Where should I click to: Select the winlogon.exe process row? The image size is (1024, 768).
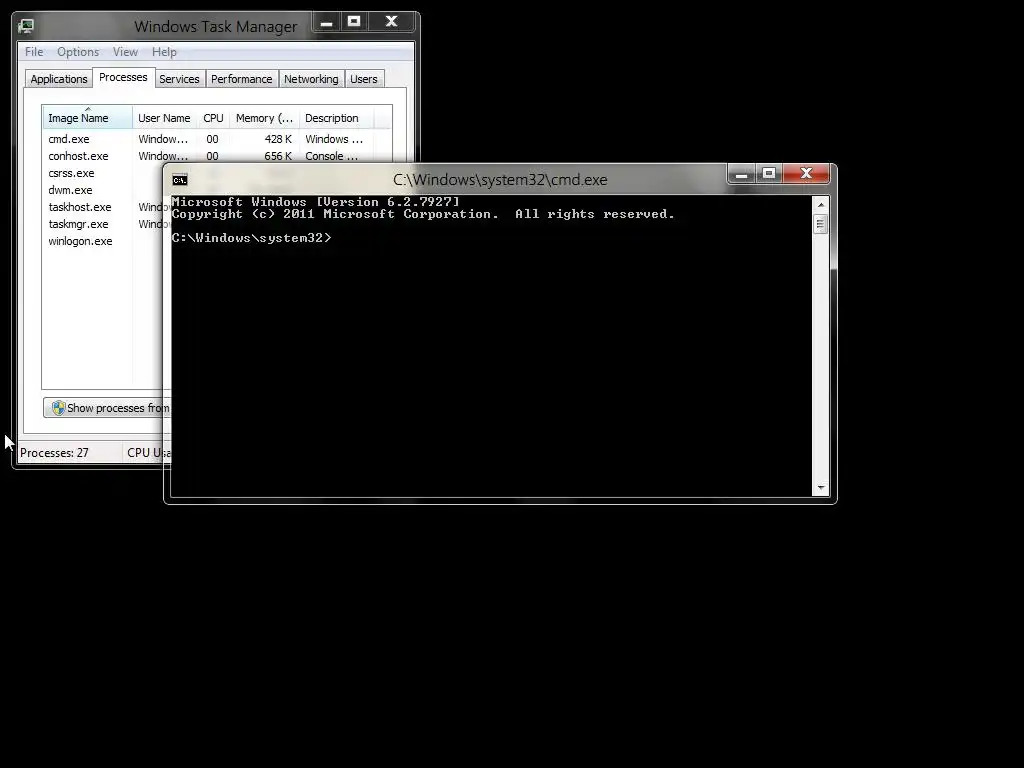tap(103, 241)
